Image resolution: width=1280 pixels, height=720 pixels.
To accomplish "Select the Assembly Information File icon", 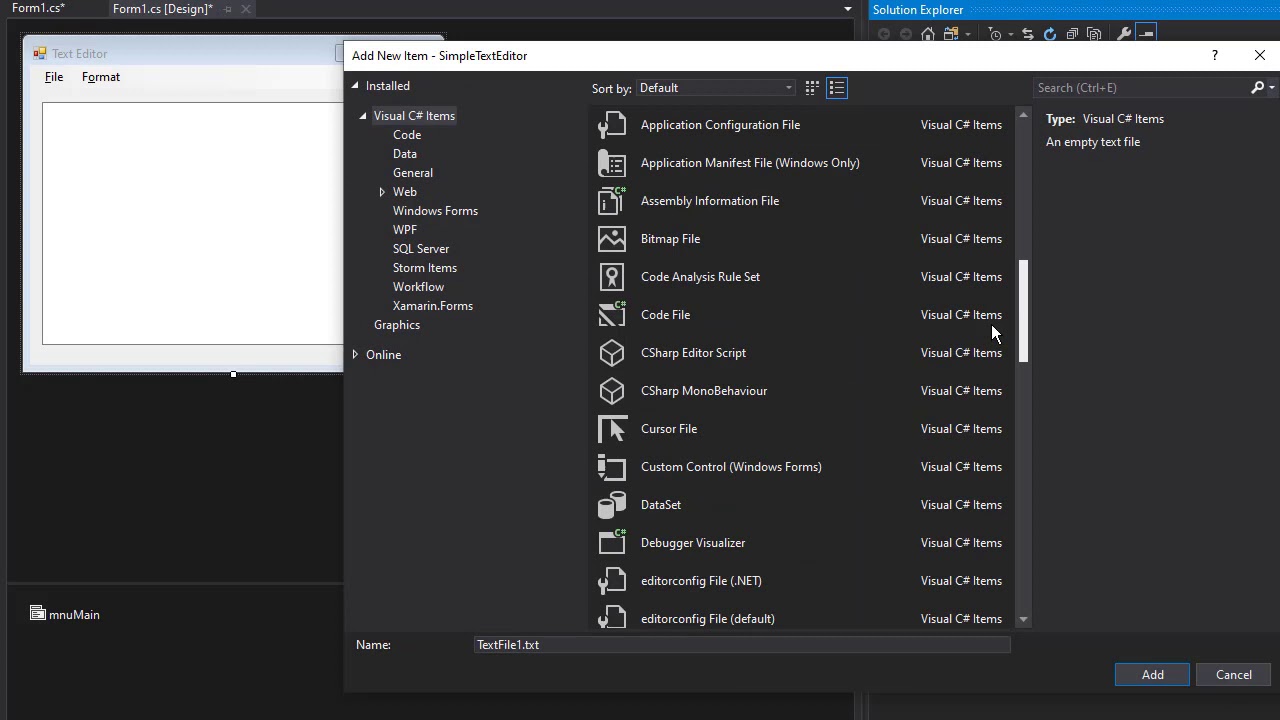I will pyautogui.click(x=611, y=201).
